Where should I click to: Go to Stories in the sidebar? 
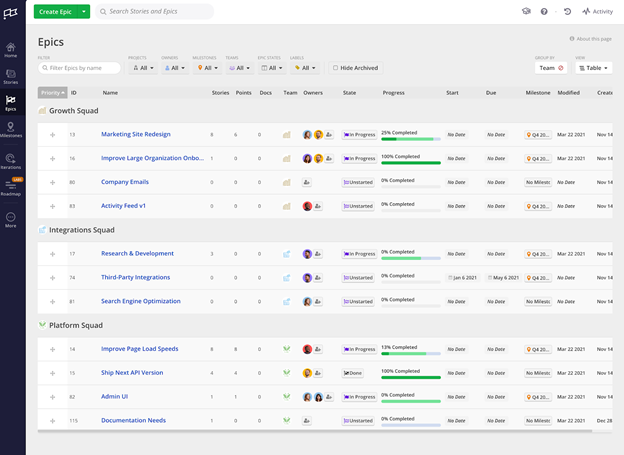click(11, 76)
